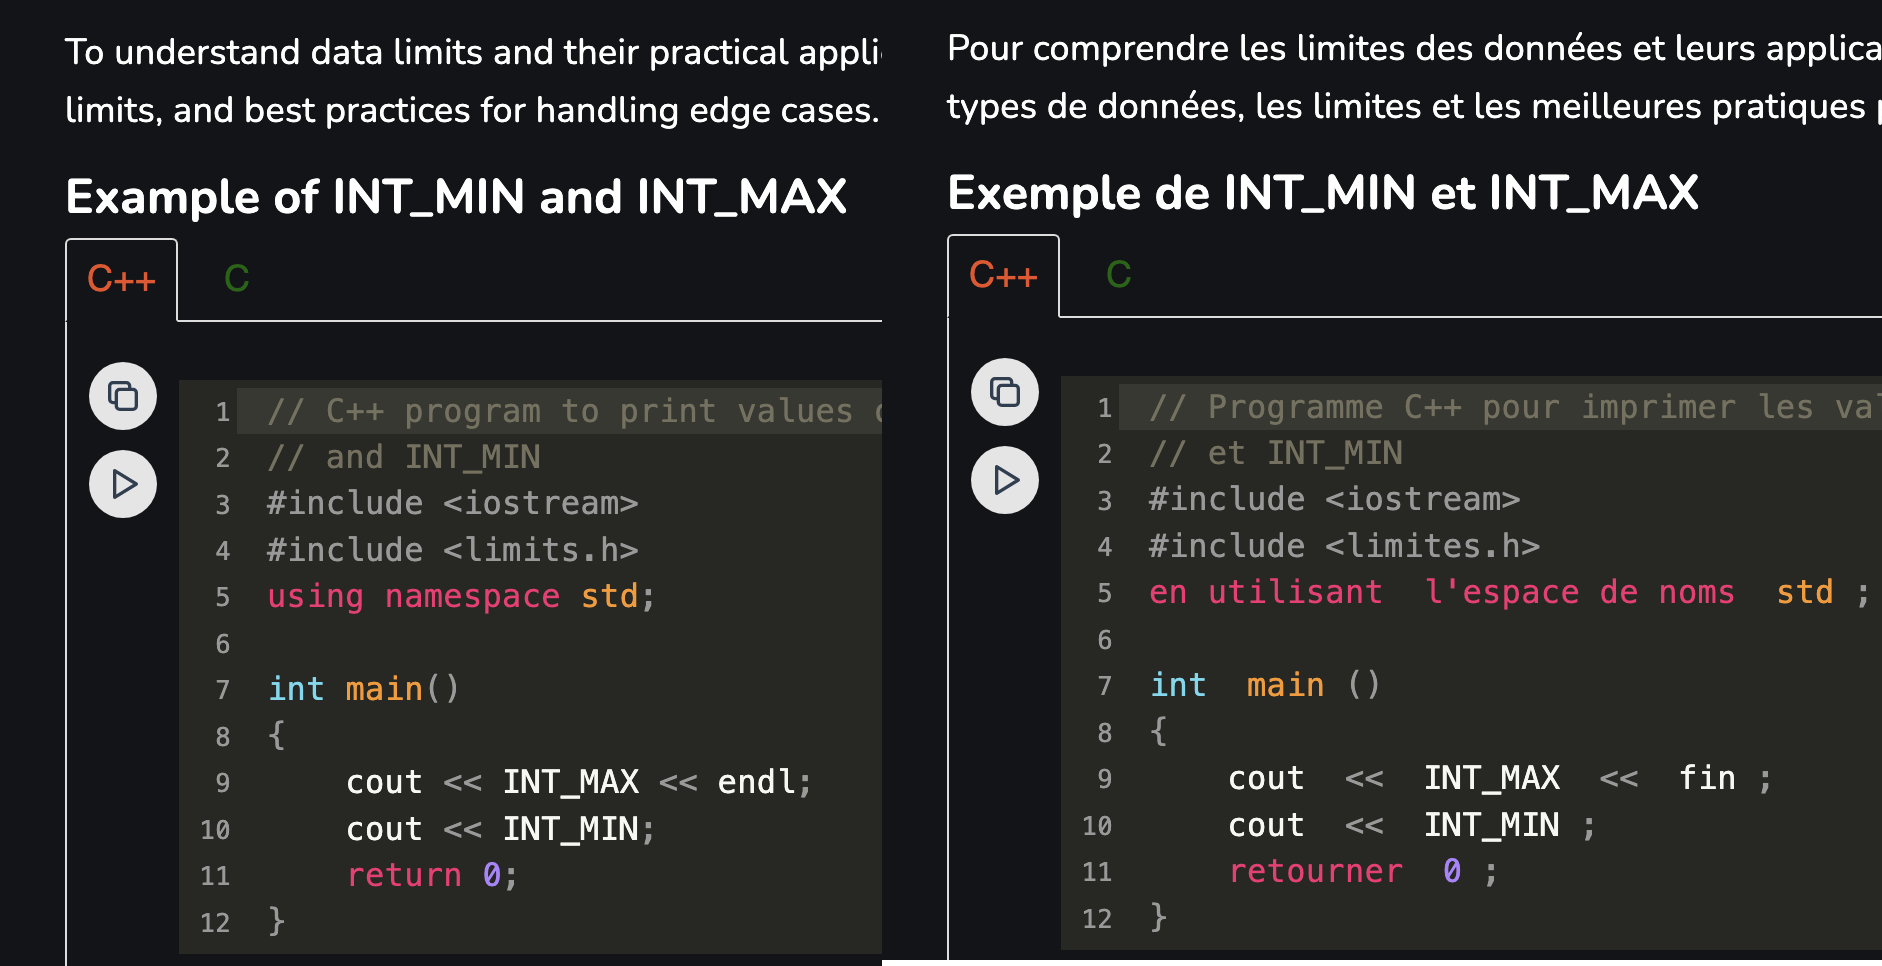
Task: Click comment line '// and INT_MIN'
Action: (404, 457)
